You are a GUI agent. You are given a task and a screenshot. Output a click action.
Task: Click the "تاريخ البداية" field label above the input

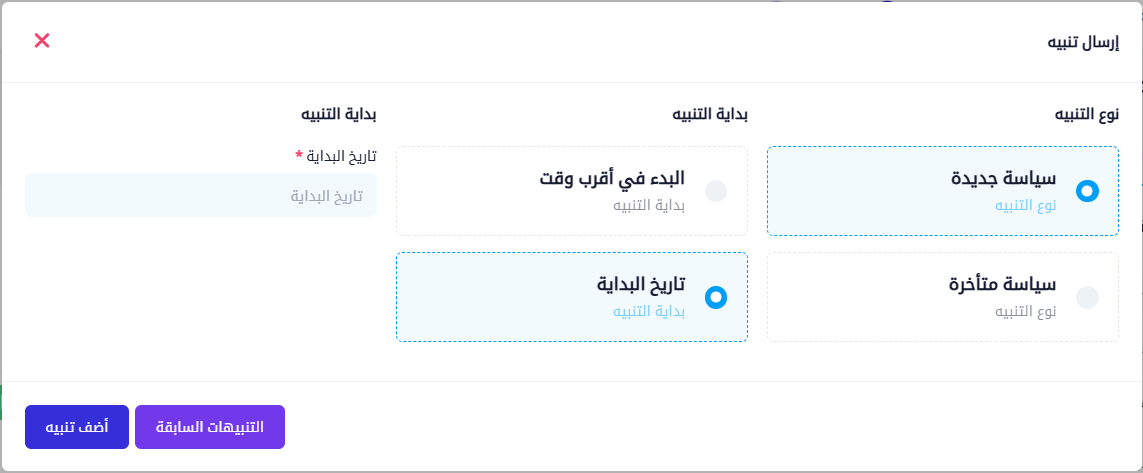(x=341, y=156)
